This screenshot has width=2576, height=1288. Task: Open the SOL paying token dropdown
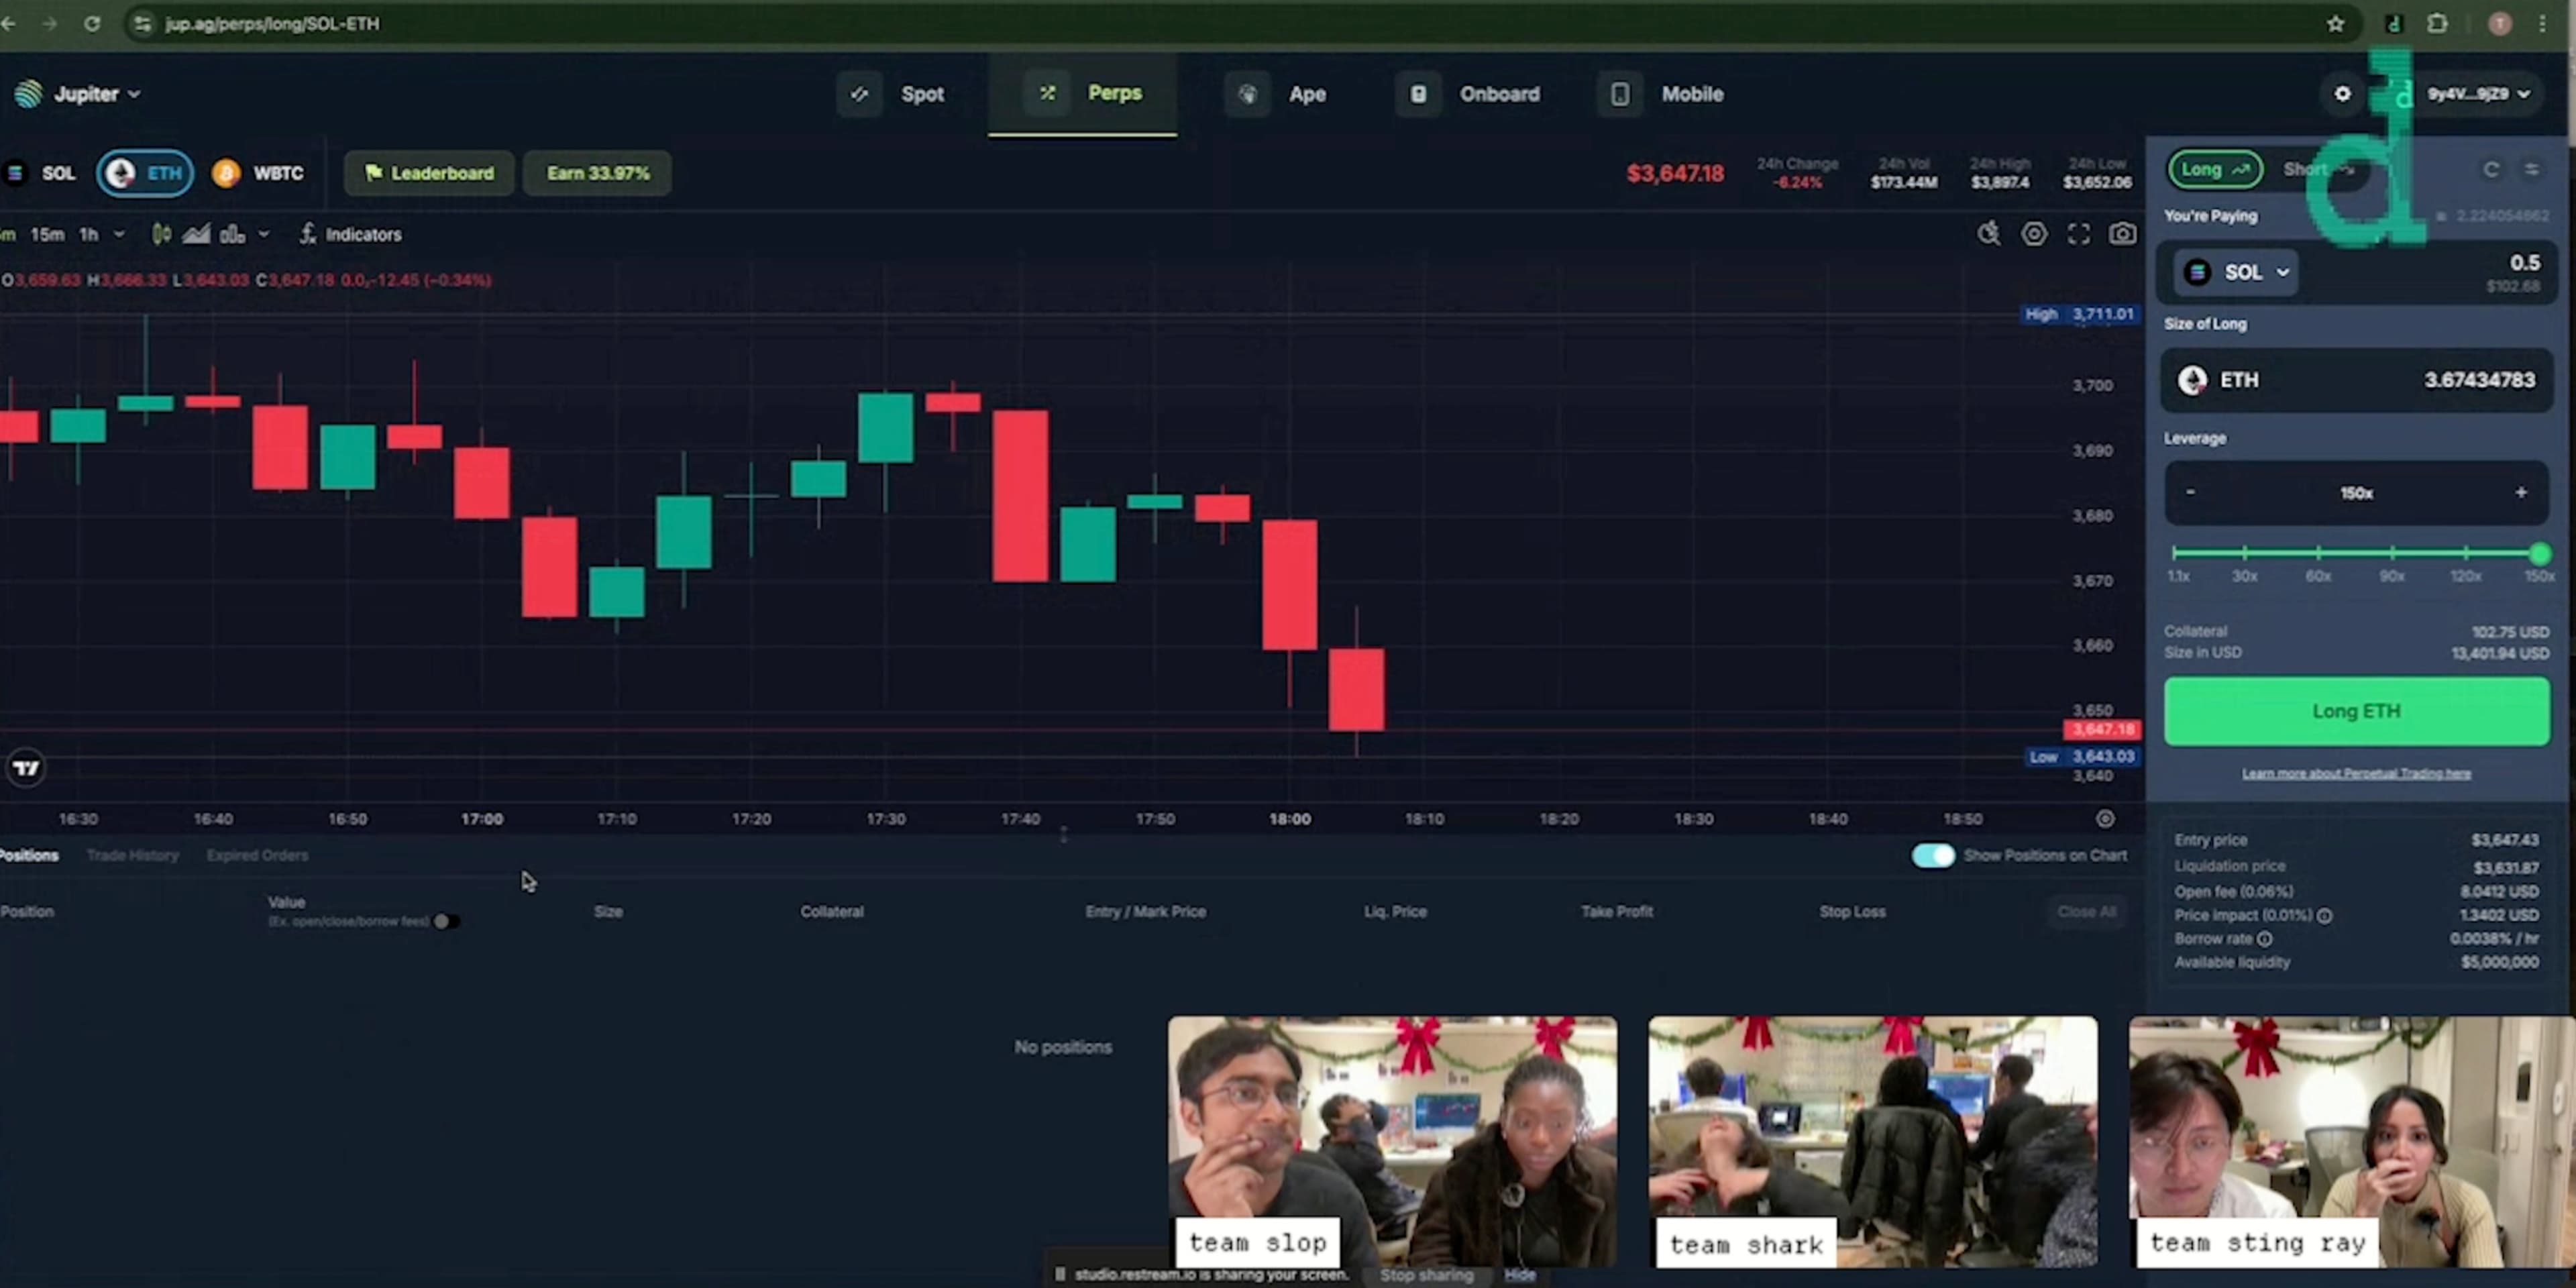[2235, 272]
